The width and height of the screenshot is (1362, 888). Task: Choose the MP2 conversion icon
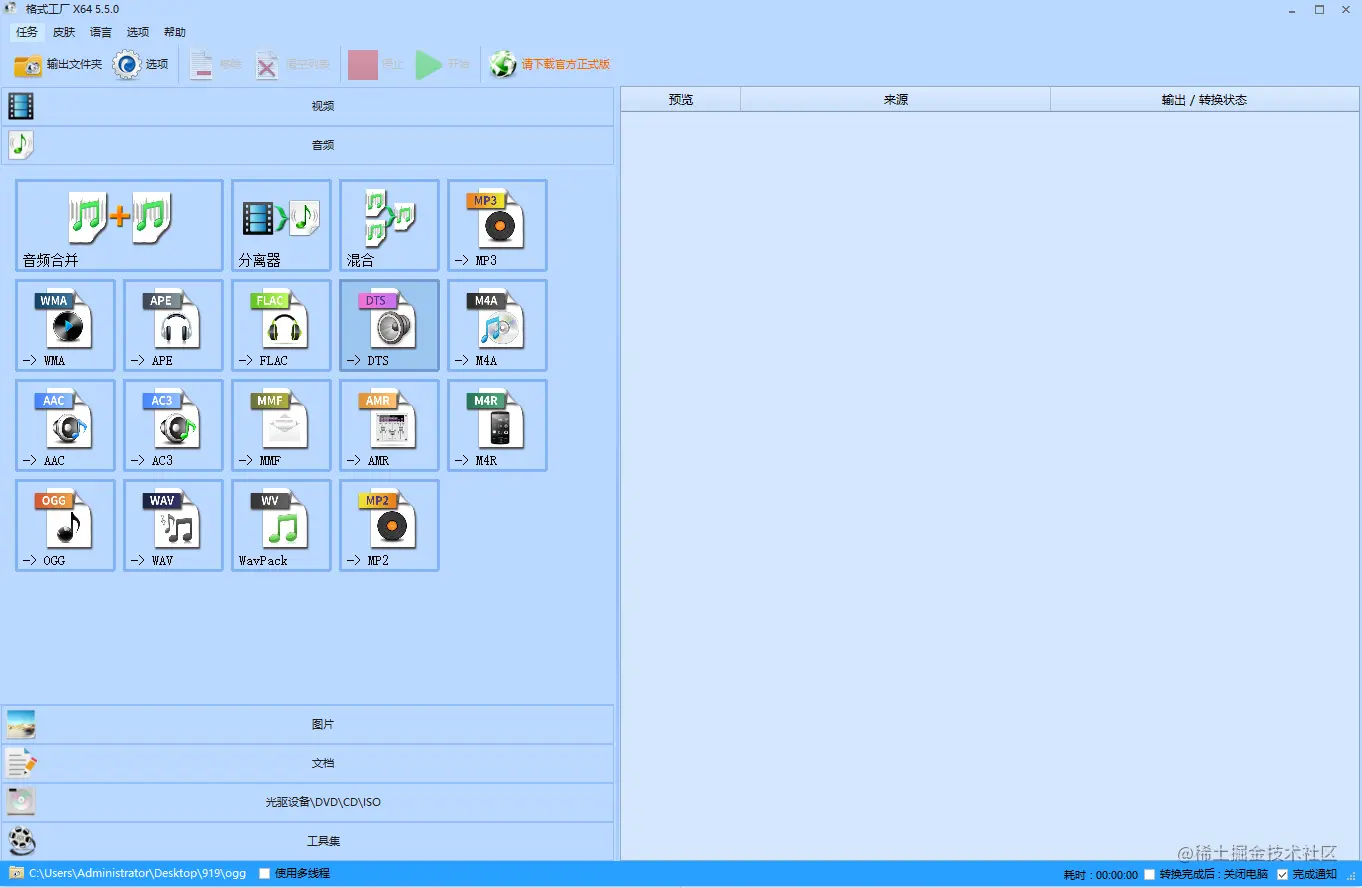[x=389, y=525]
